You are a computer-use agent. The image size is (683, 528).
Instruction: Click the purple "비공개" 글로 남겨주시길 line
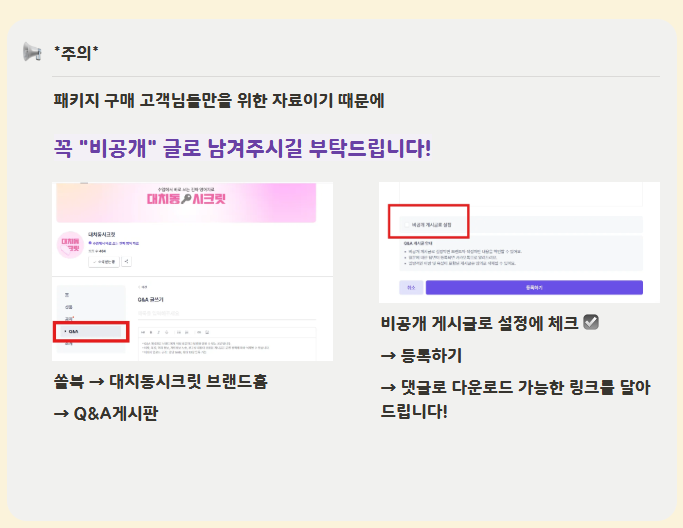[242, 148]
